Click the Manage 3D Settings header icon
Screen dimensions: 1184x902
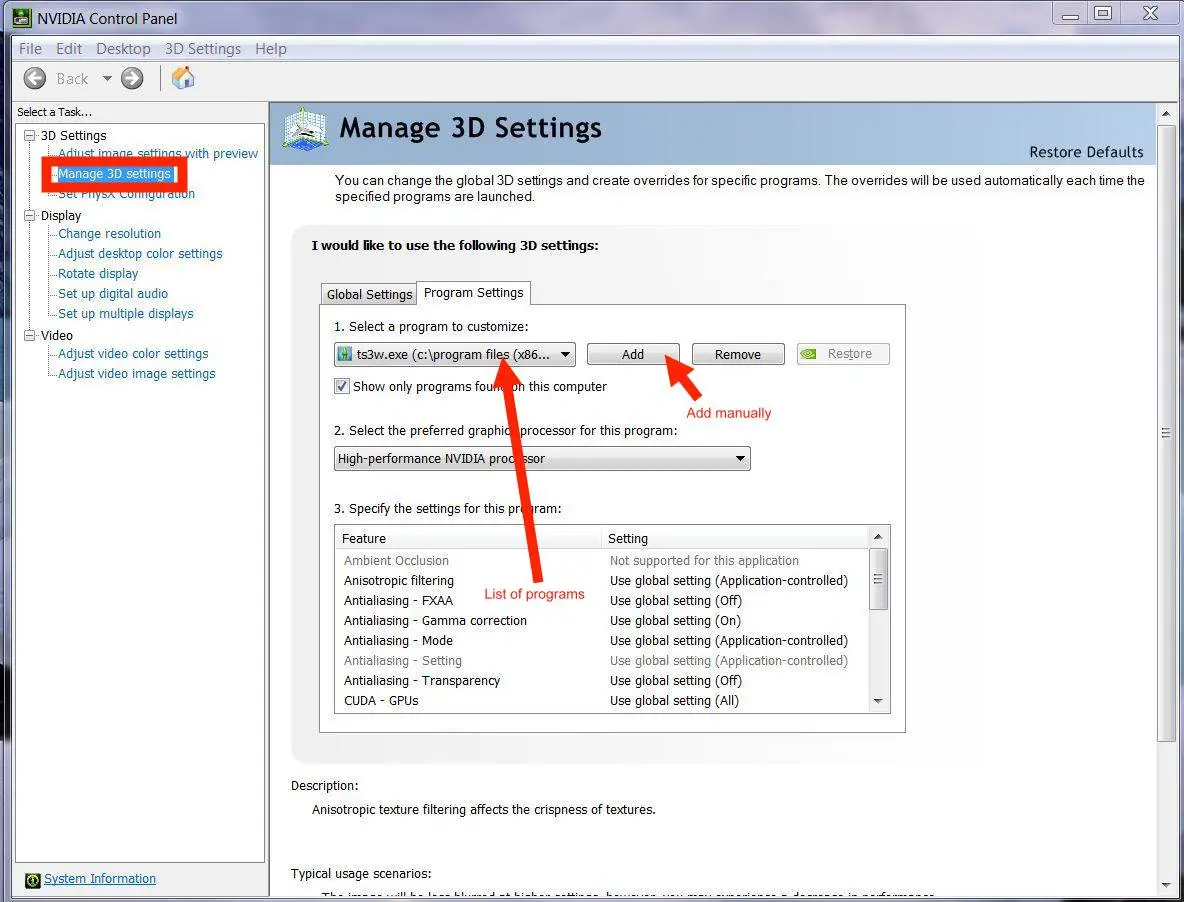[x=305, y=128]
